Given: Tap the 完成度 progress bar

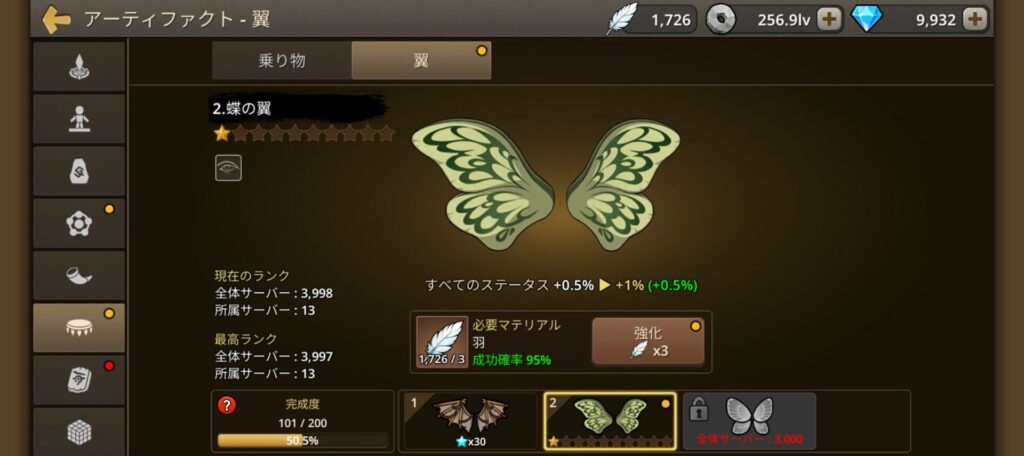Looking at the screenshot, I should pyautogui.click(x=302, y=440).
